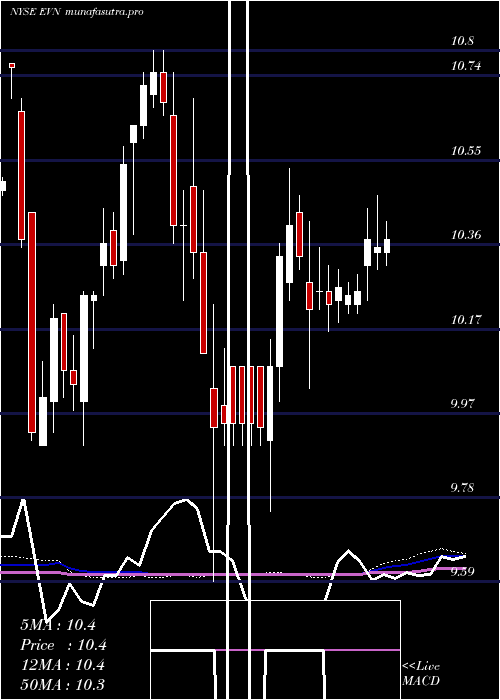This screenshot has width=500, height=700.
Task: Click the 'NYSE EVN munafasutra.pro' chart title
Action: tap(77, 12)
